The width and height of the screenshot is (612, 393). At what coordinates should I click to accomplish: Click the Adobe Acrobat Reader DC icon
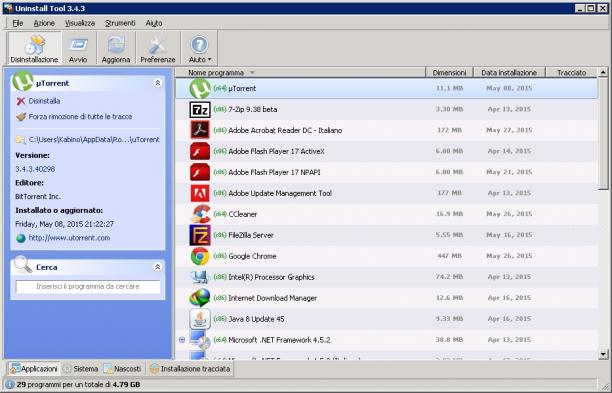point(200,130)
